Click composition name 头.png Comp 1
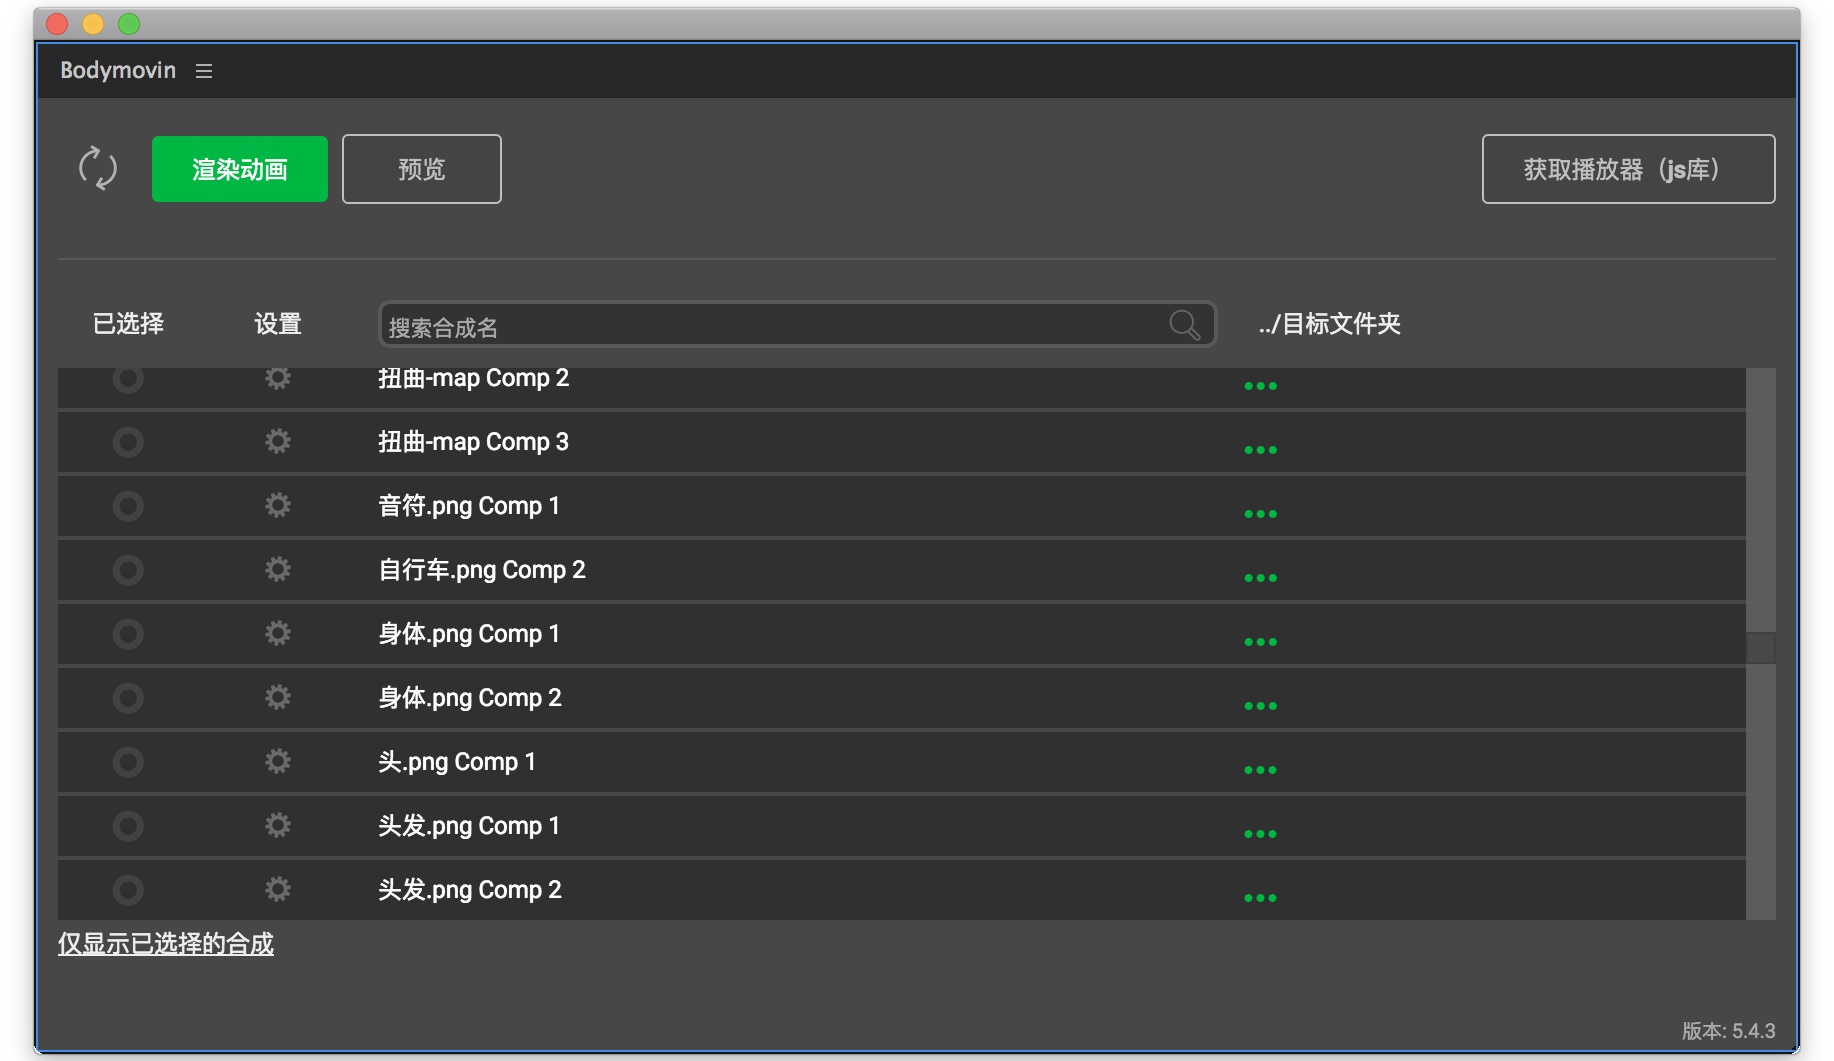The height and width of the screenshot is (1061, 1834). (x=457, y=762)
